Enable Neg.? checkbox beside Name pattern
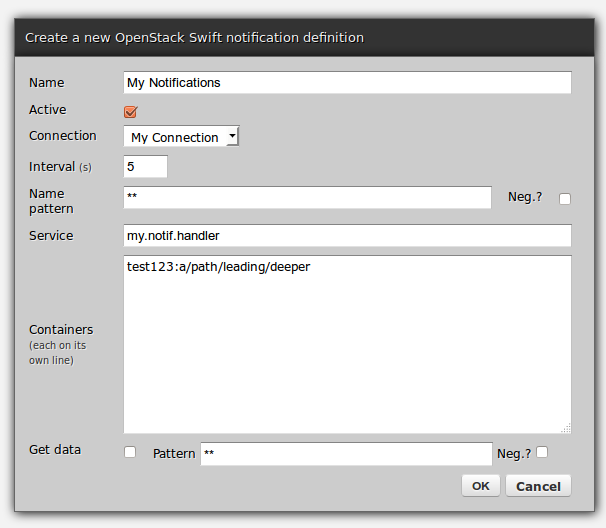Screen dimensions: 606x528 (x=565, y=199)
